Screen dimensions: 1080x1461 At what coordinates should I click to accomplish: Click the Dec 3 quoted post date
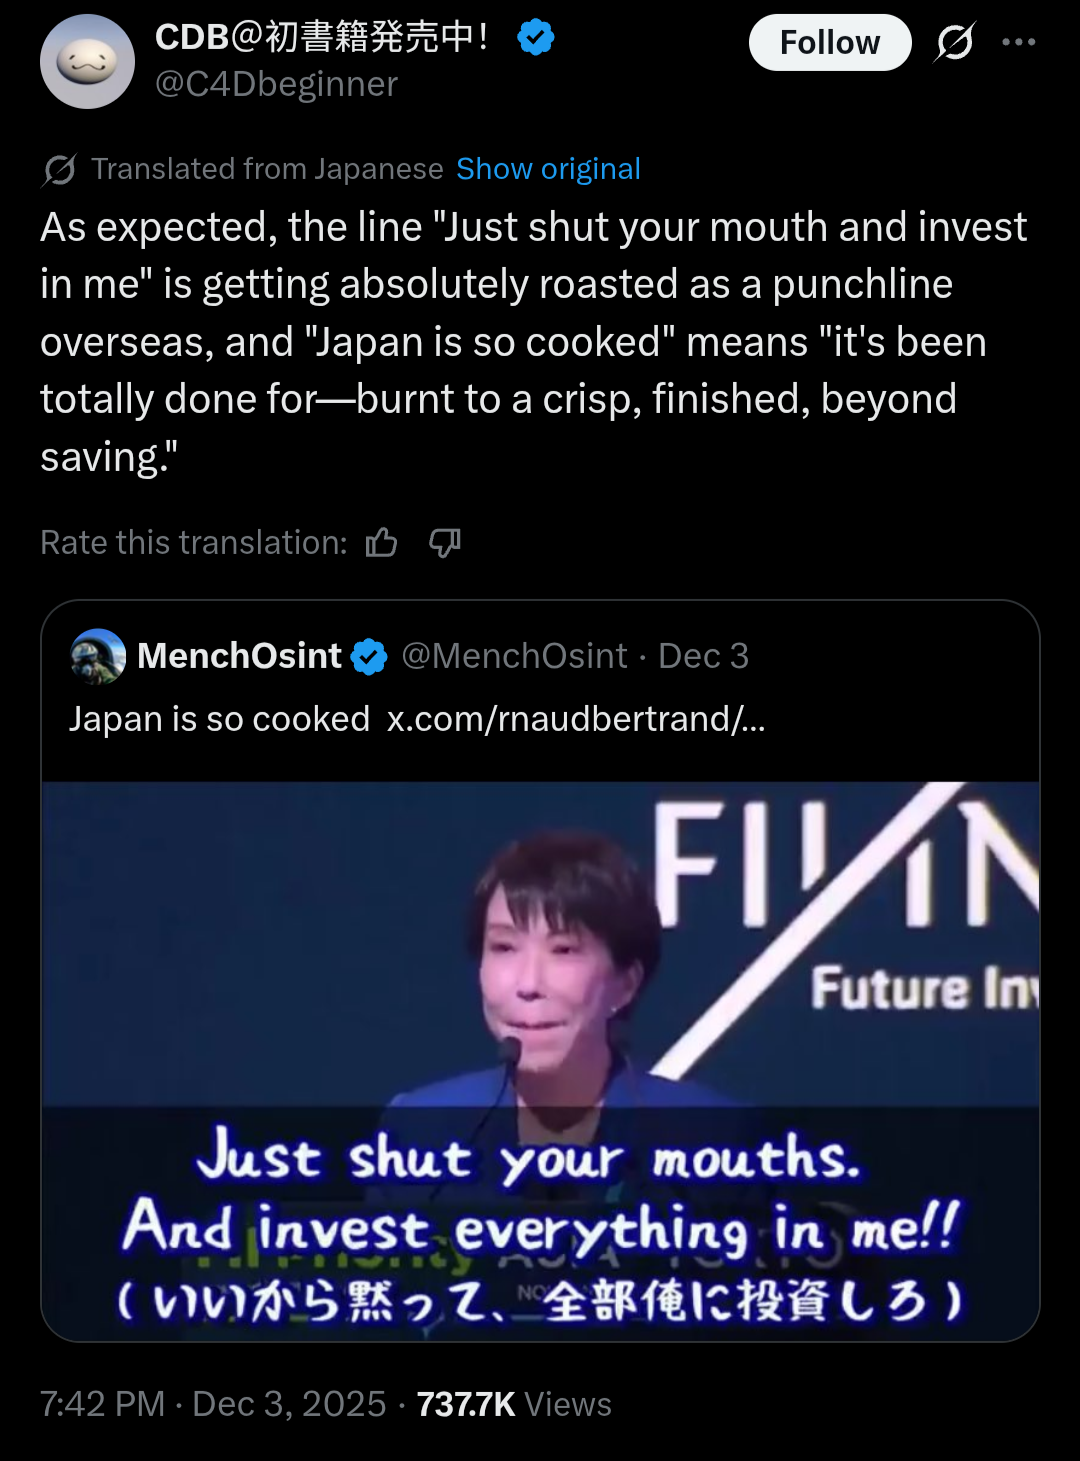[703, 656]
